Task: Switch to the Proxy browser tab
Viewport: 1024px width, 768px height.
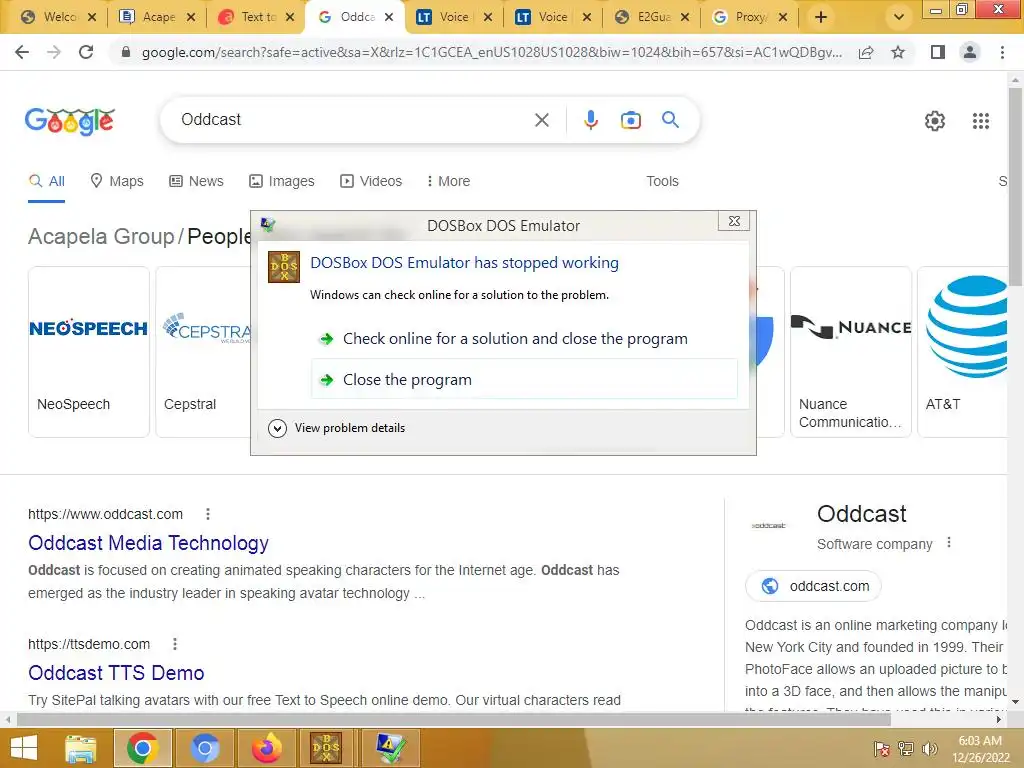Action: (749, 17)
